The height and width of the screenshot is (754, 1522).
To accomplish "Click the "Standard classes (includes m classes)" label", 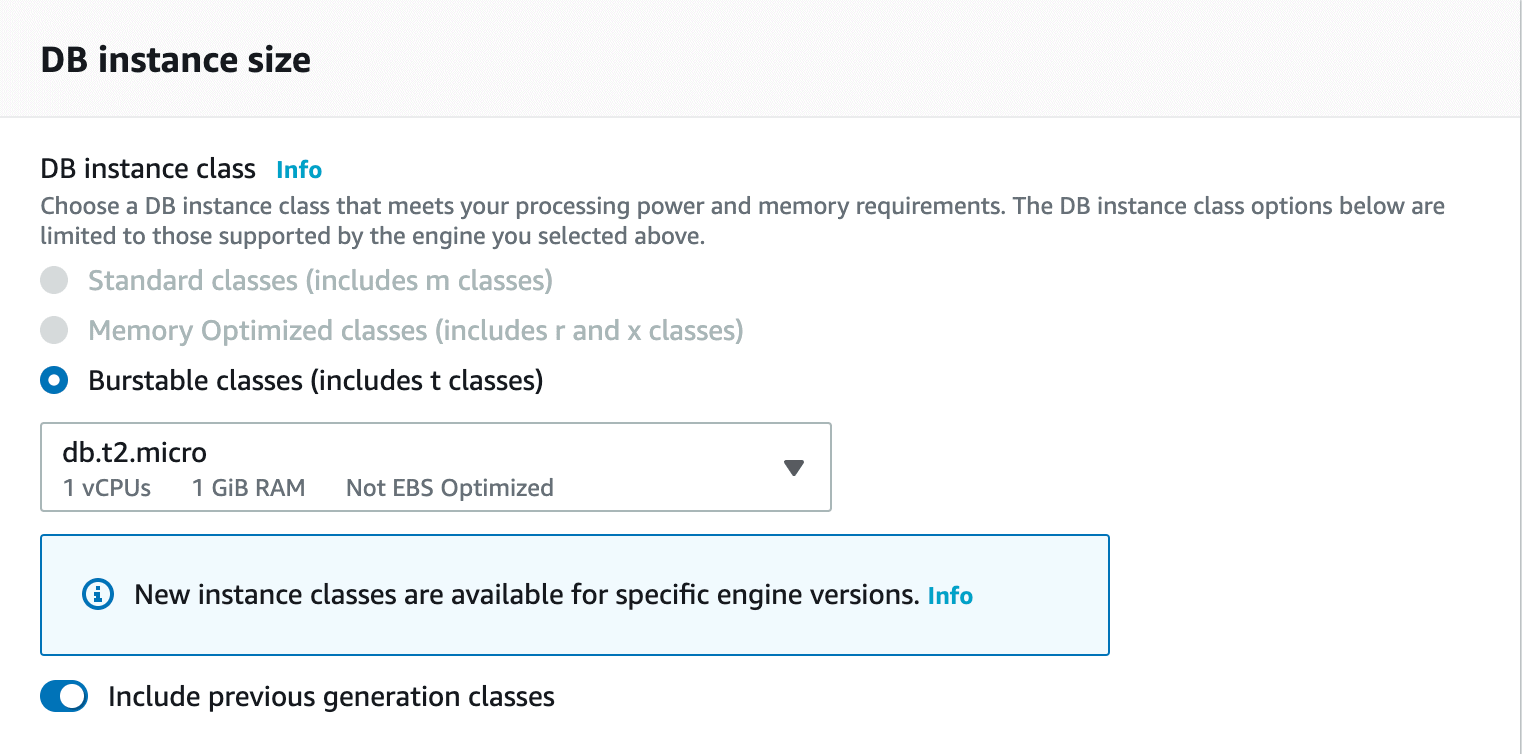I will coord(320,281).
